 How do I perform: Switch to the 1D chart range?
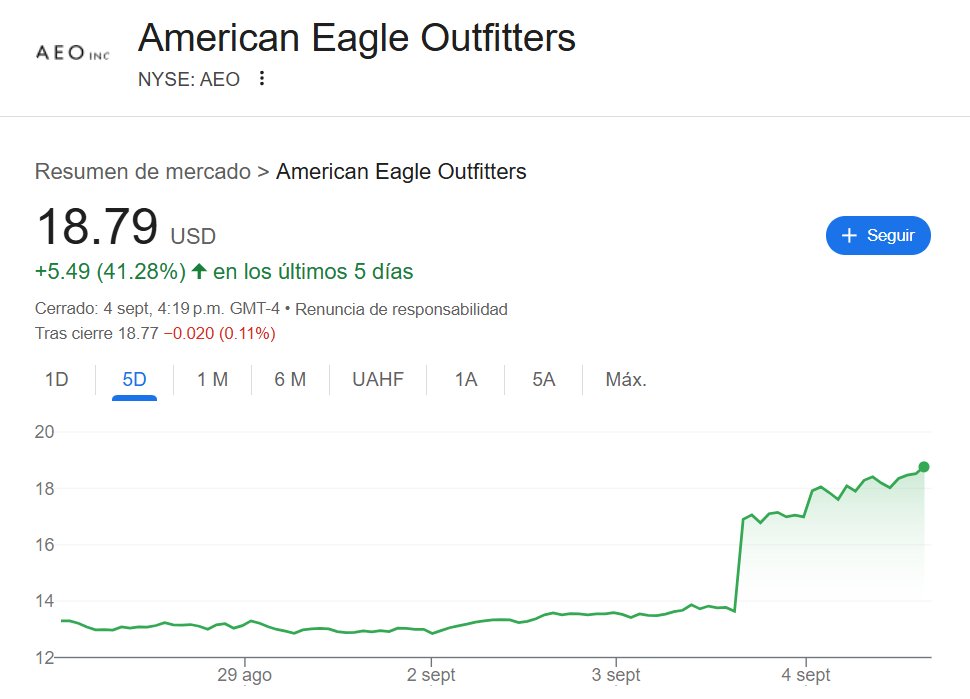pyautogui.click(x=57, y=380)
